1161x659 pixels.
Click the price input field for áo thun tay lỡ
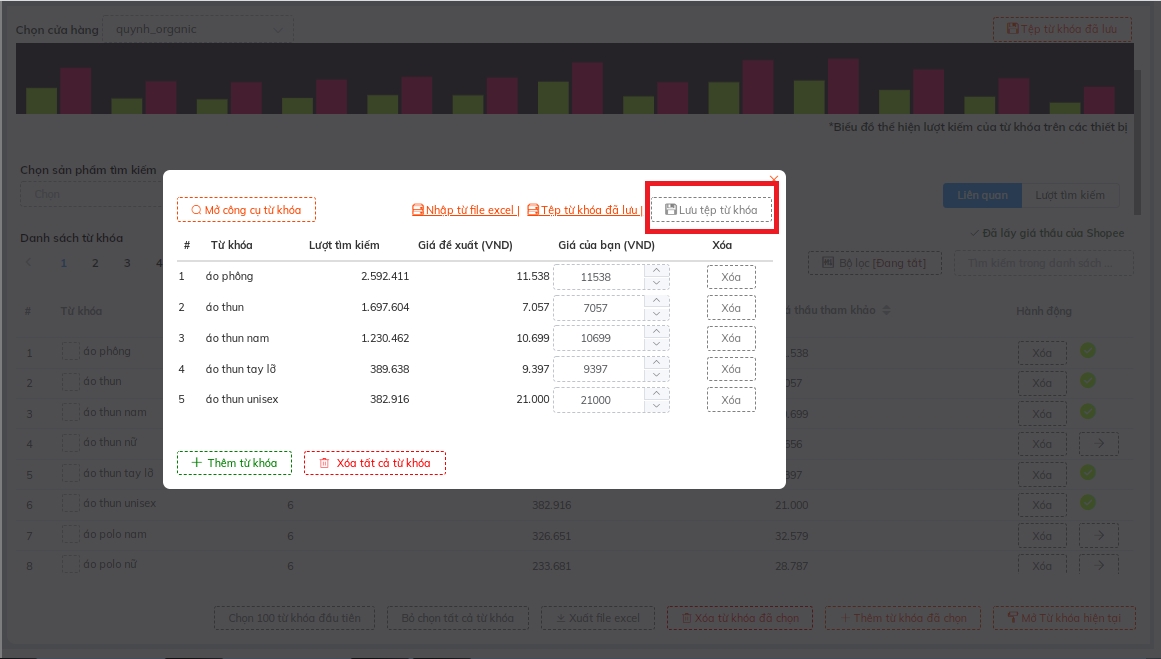coord(596,370)
